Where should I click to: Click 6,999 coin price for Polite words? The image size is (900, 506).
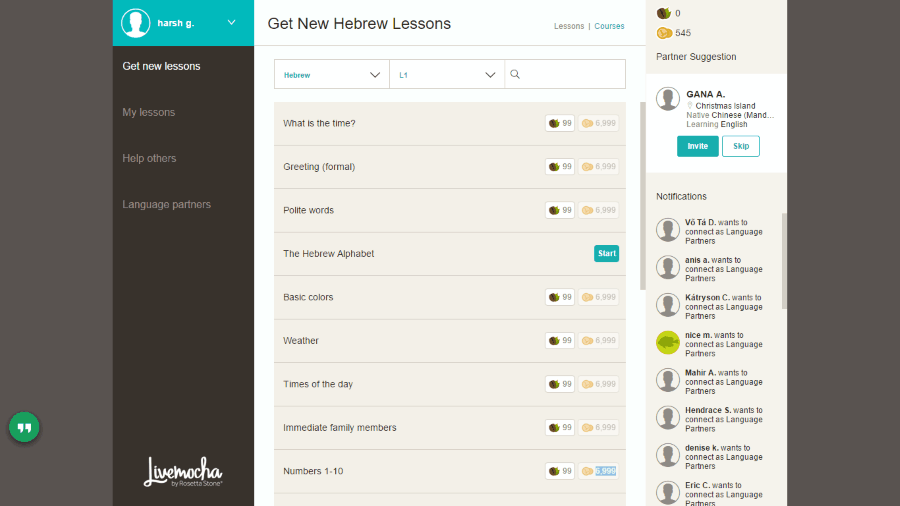(598, 210)
